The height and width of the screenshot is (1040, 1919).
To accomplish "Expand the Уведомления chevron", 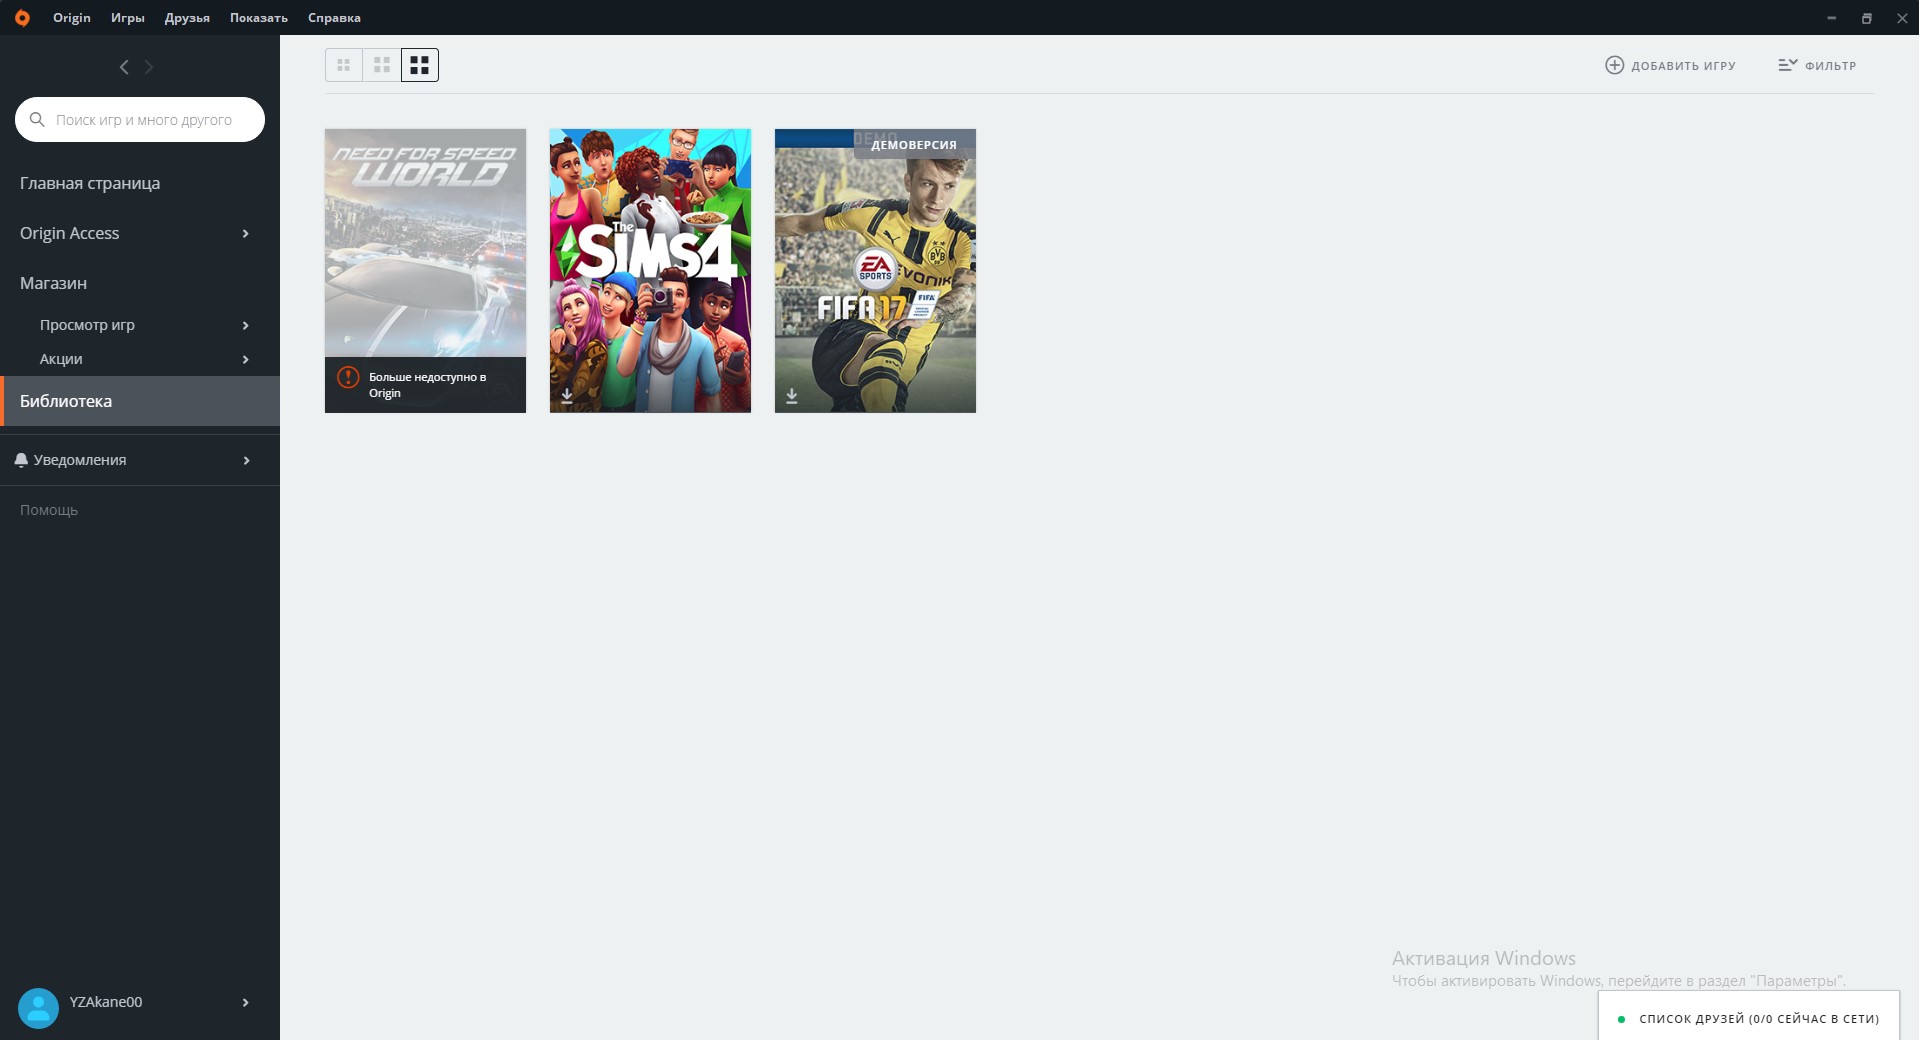I will (x=245, y=460).
